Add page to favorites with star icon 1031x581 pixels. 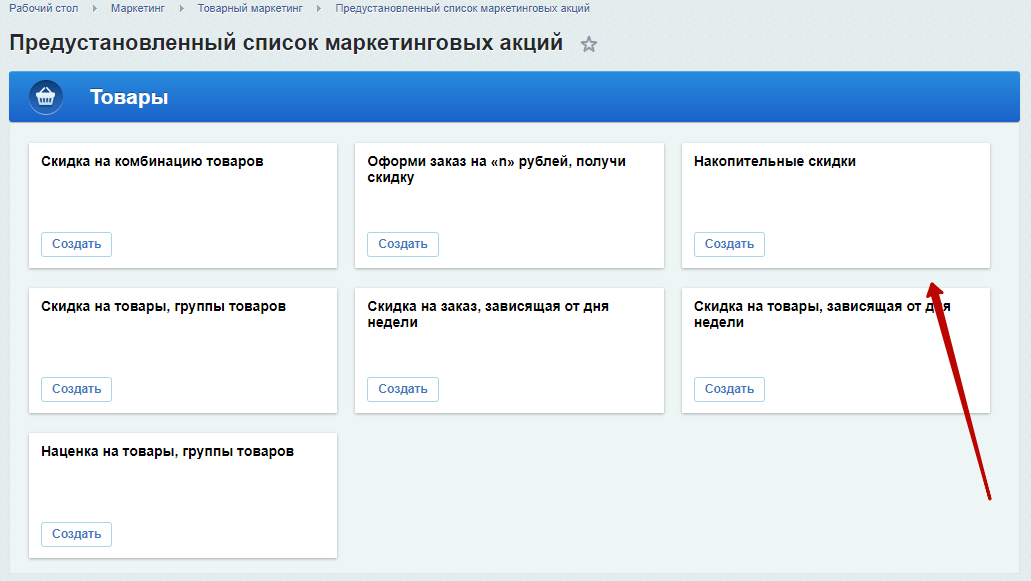pos(588,44)
